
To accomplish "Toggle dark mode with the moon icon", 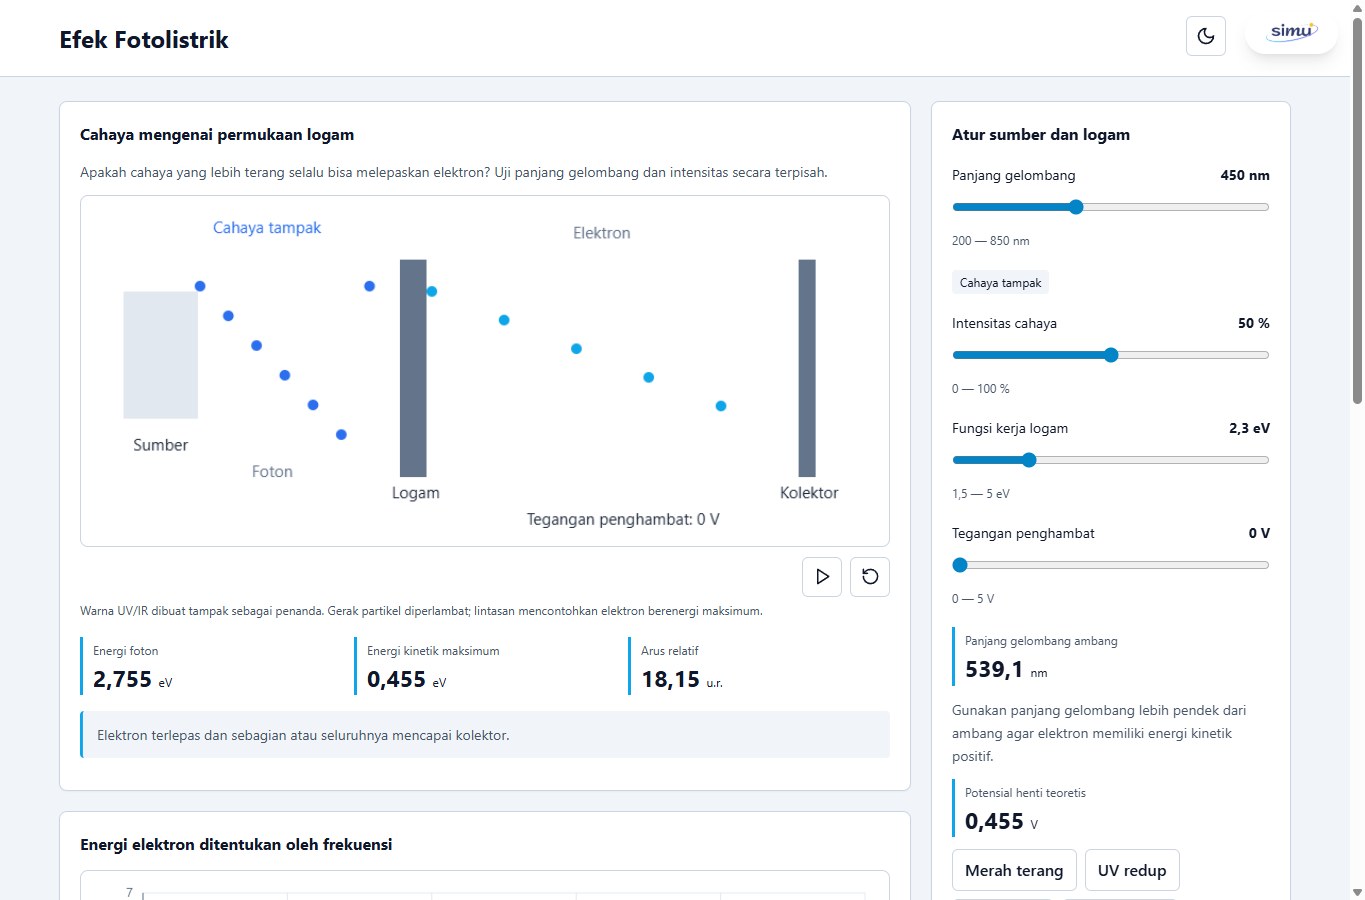I will tap(1206, 36).
